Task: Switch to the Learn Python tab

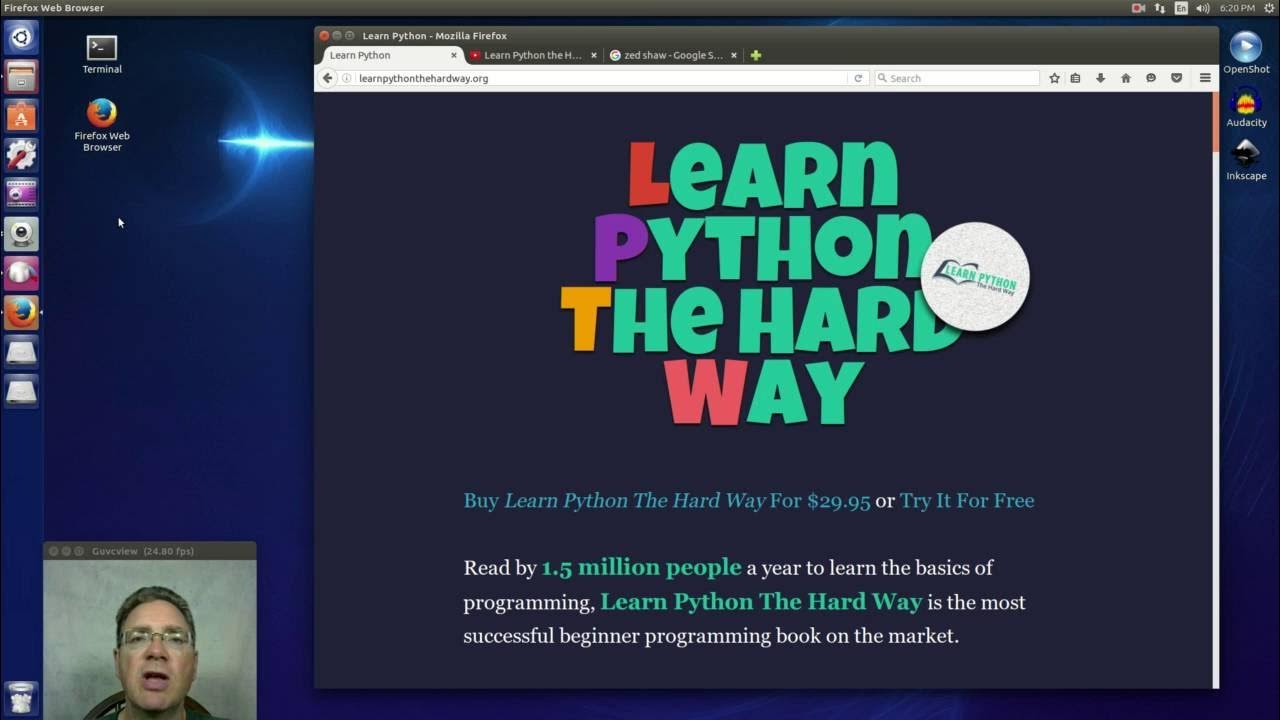Action: click(x=391, y=55)
